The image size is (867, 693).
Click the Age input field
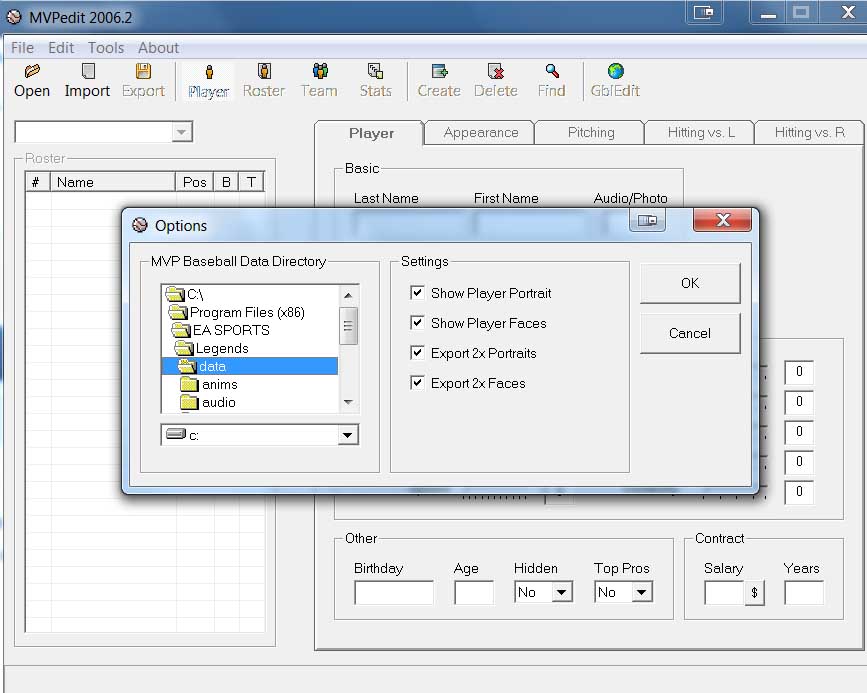[x=474, y=593]
